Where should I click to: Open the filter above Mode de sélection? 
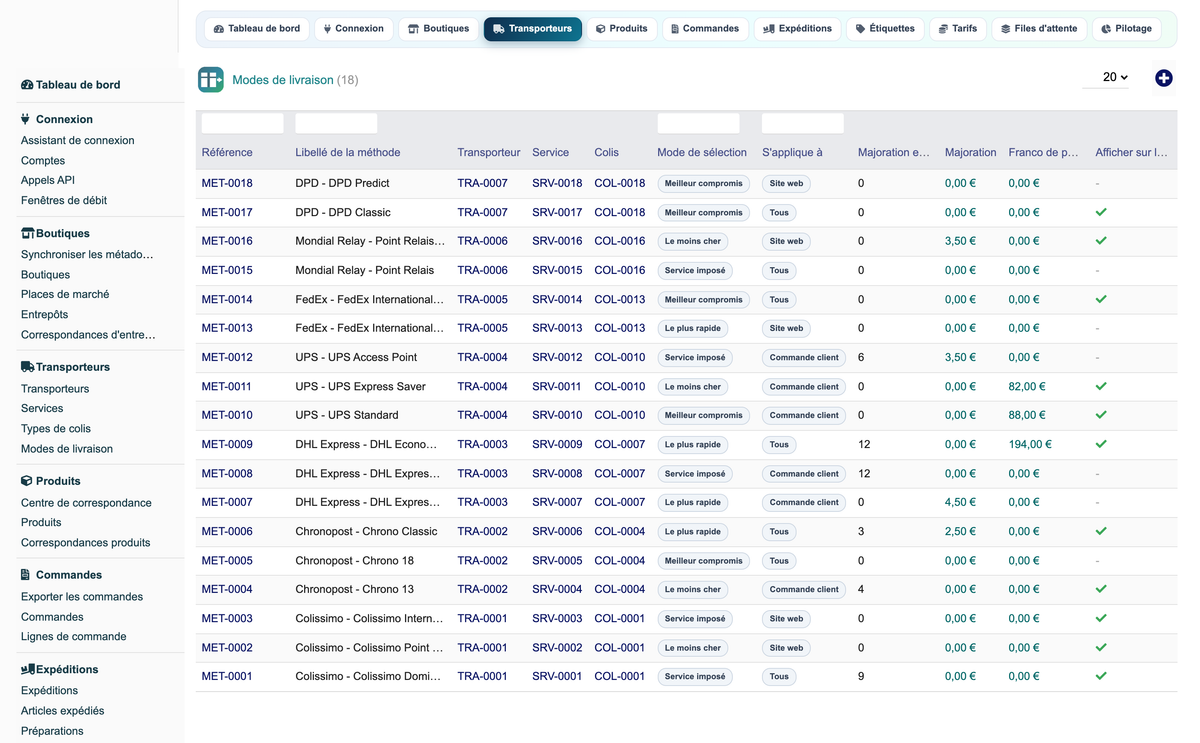698,123
